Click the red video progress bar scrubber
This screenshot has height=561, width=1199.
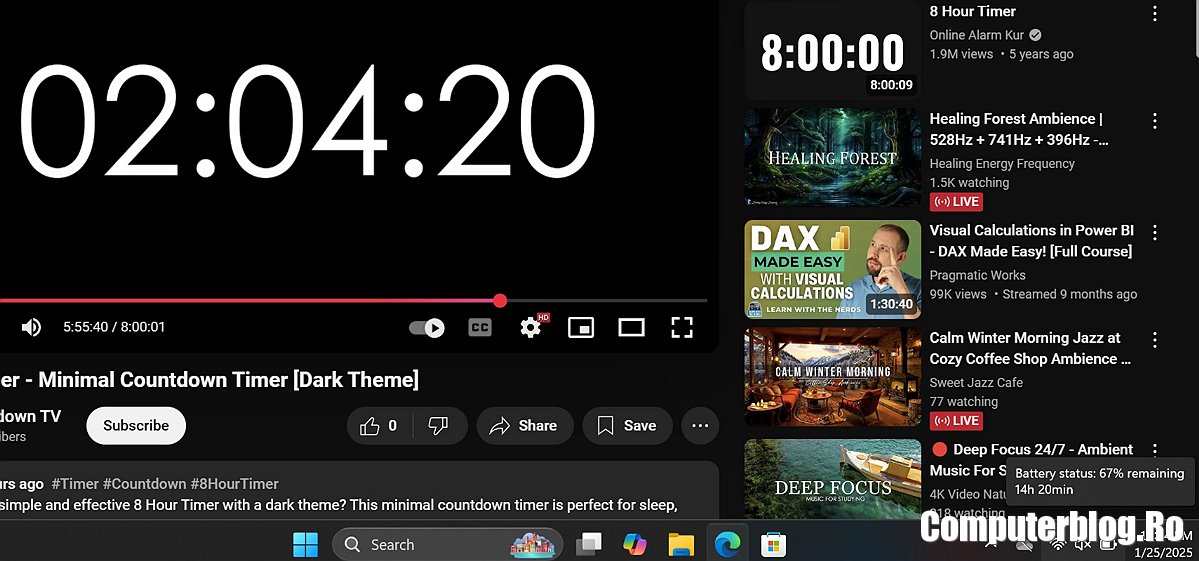pyautogui.click(x=500, y=300)
